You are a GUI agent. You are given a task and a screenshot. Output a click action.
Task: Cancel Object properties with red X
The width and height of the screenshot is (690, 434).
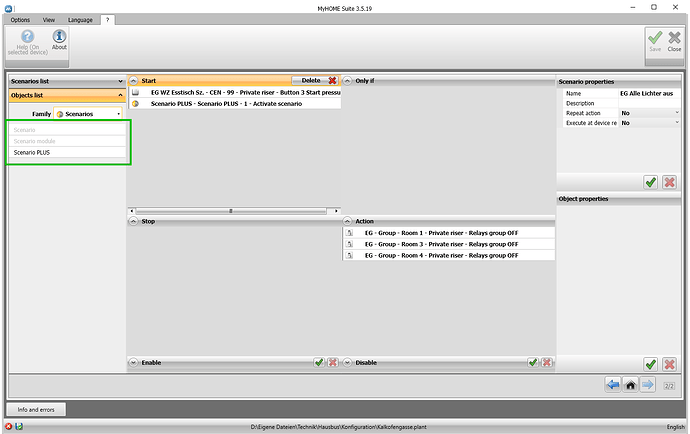[x=669, y=364]
